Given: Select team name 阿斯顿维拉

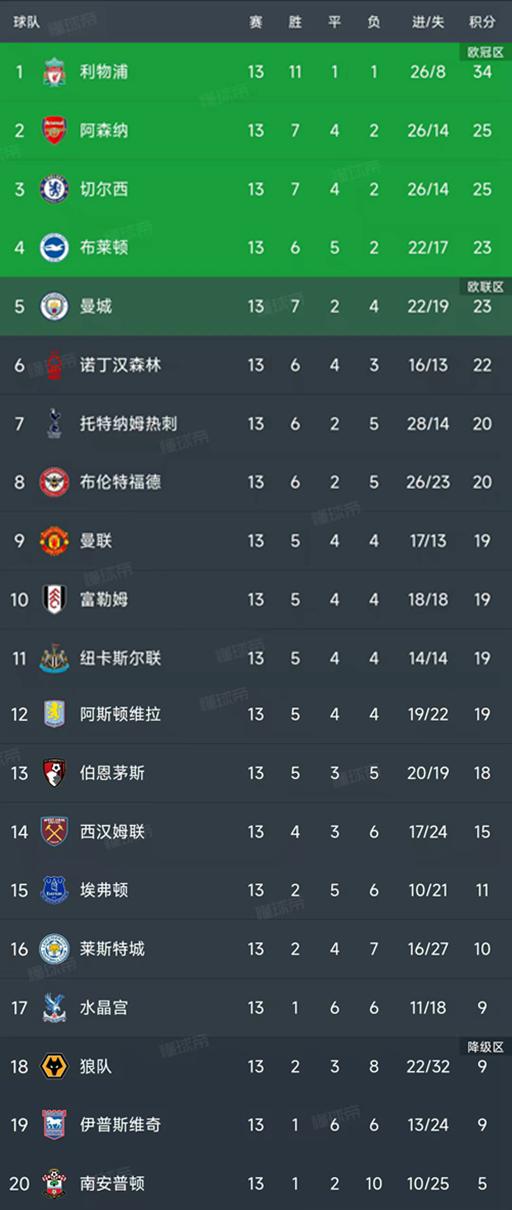Looking at the screenshot, I should (x=120, y=715).
